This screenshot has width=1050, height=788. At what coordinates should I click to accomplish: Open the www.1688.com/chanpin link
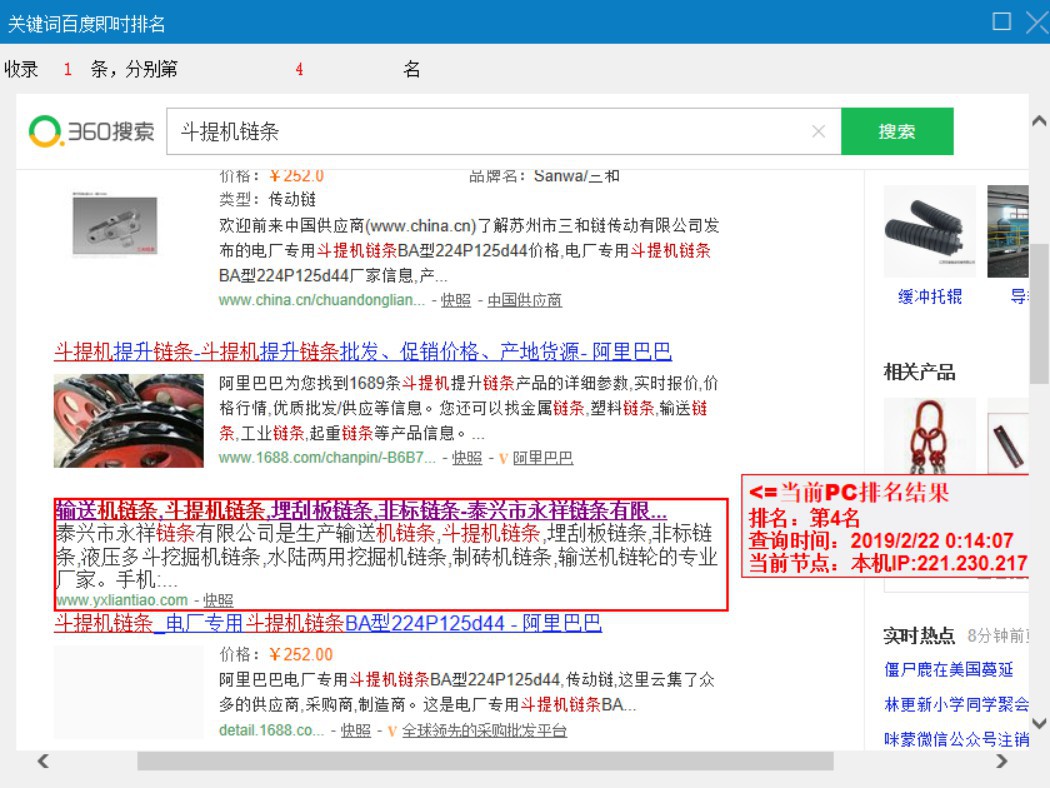point(327,458)
